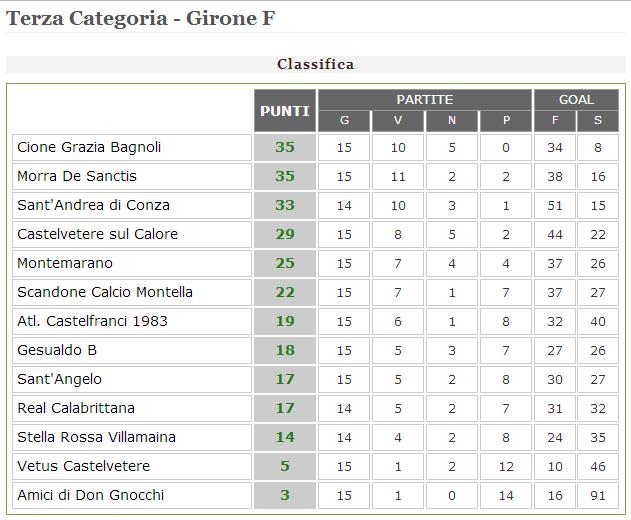Click the Stella Rossa Villamaina team

(x=96, y=437)
